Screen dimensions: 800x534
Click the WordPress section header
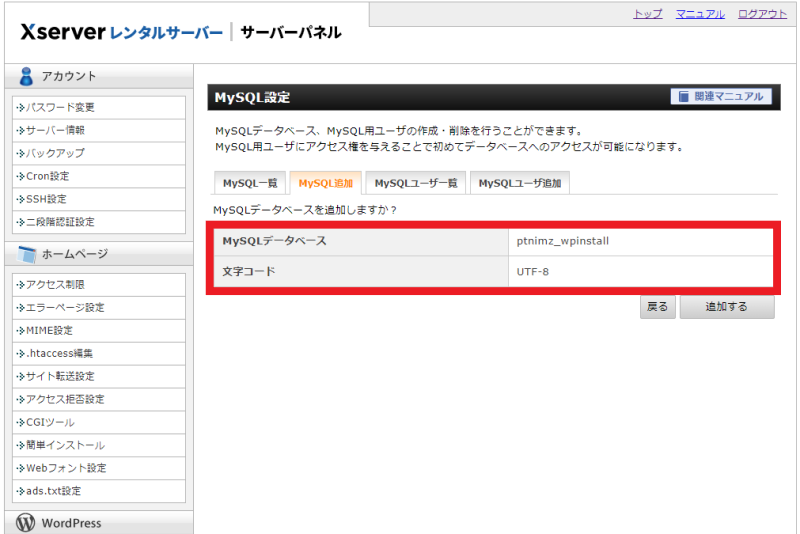point(99,523)
